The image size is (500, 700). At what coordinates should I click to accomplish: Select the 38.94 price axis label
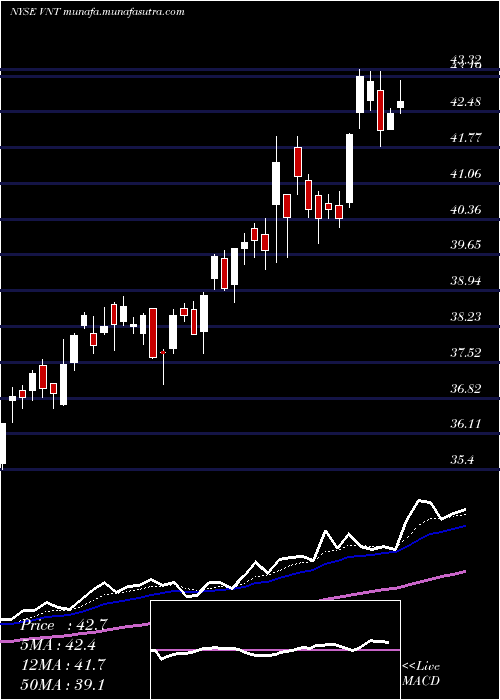[x=466, y=281]
